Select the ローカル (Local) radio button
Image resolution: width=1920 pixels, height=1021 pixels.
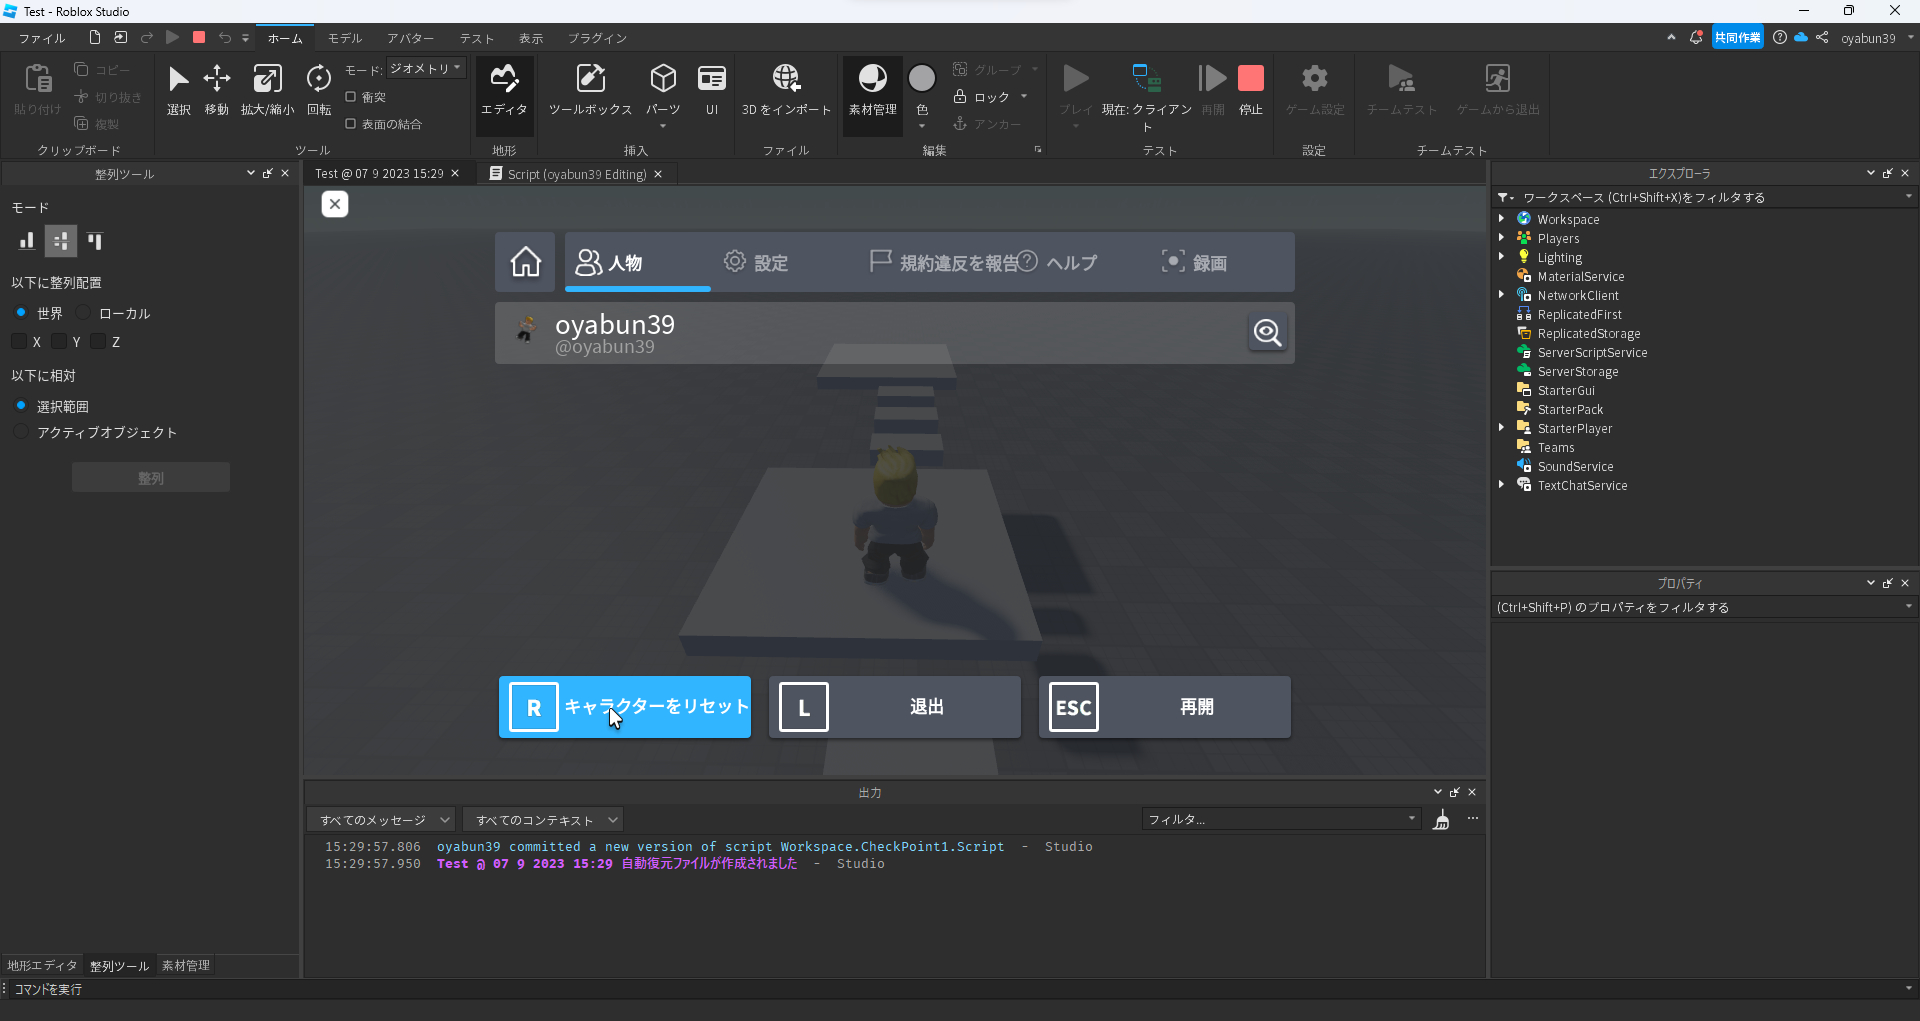pos(84,313)
